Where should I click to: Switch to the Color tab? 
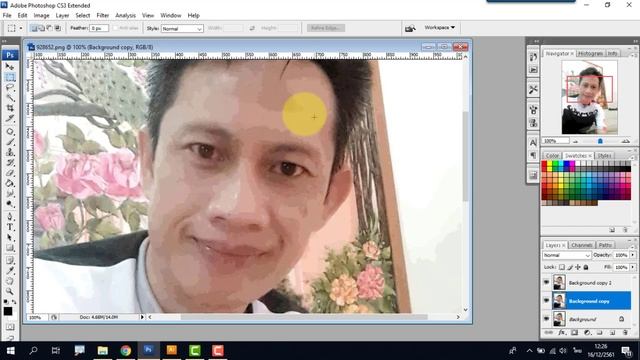tap(552, 156)
